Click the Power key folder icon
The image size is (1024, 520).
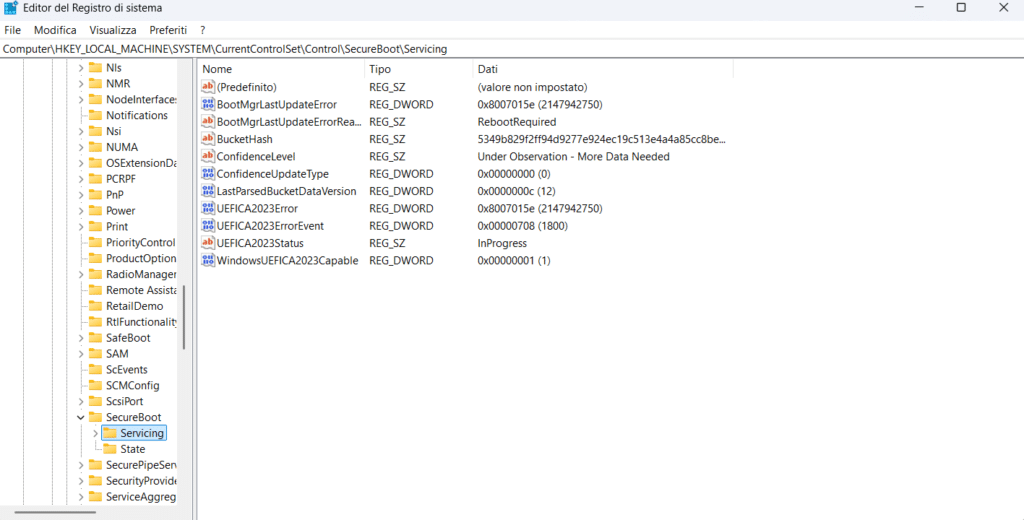pyautogui.click(x=95, y=211)
